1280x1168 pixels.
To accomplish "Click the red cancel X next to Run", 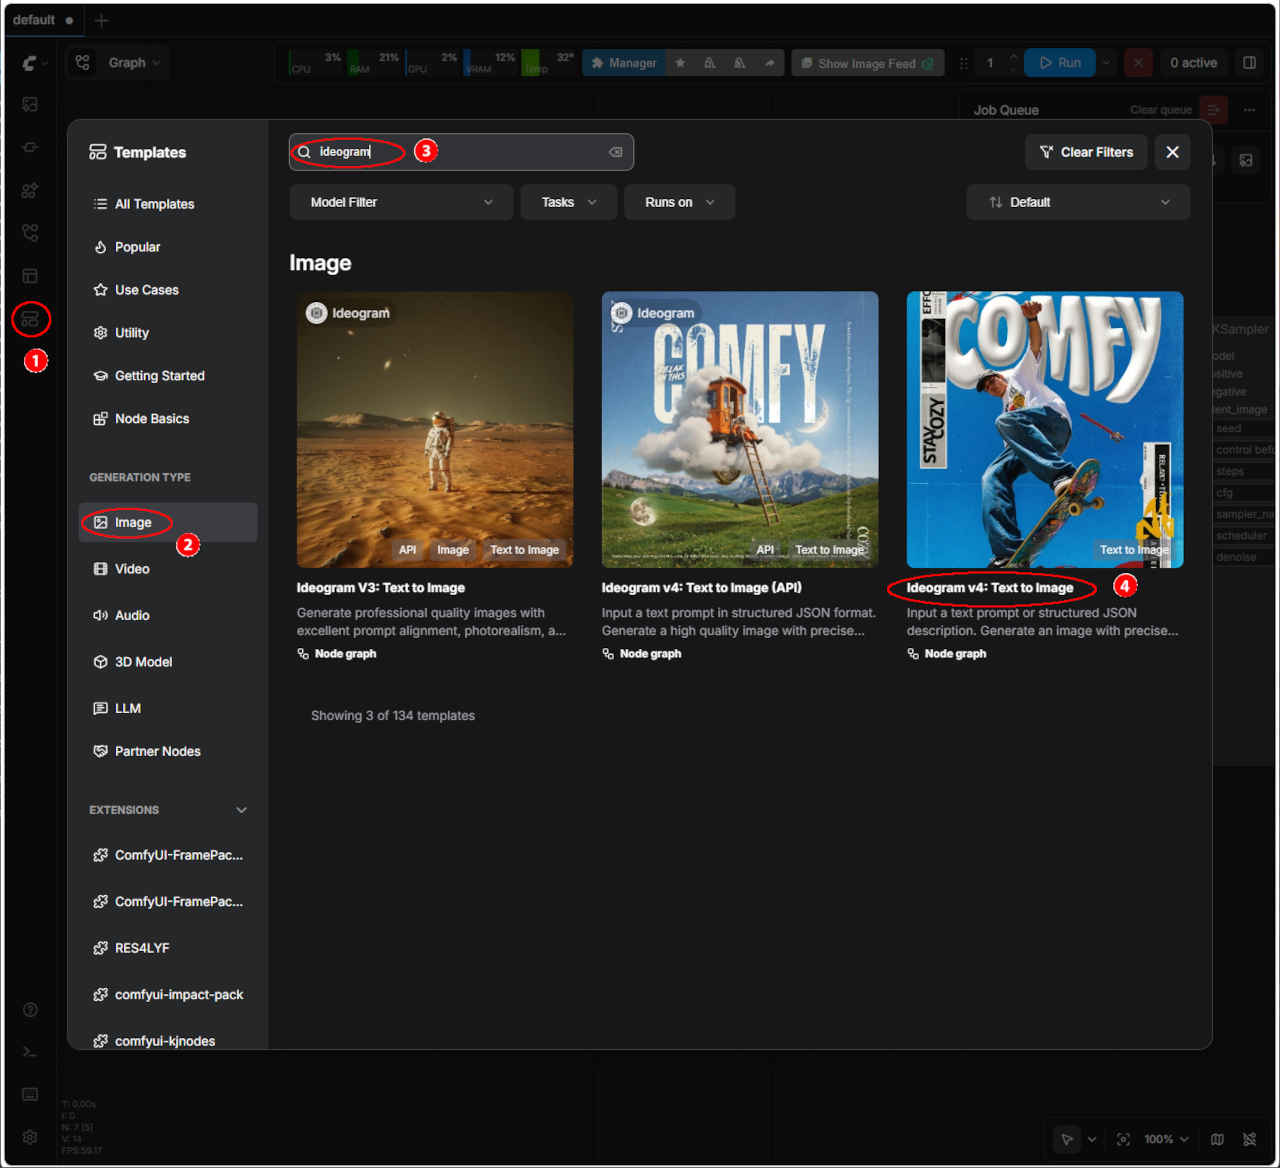I will pyautogui.click(x=1138, y=63).
